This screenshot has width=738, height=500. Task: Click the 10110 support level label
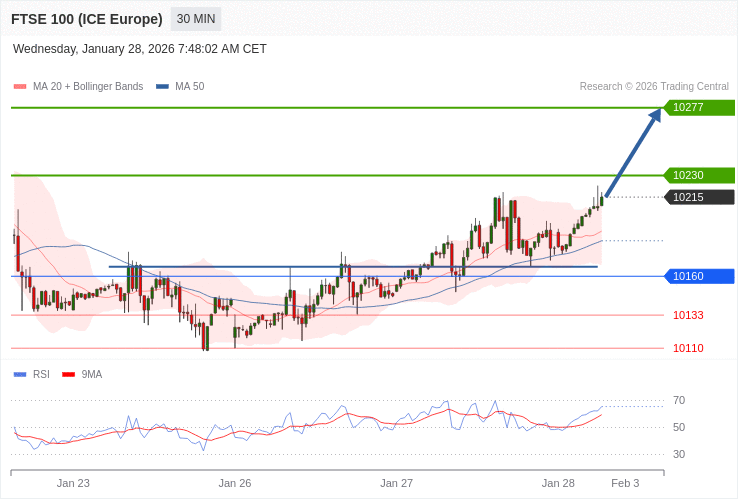tap(688, 348)
